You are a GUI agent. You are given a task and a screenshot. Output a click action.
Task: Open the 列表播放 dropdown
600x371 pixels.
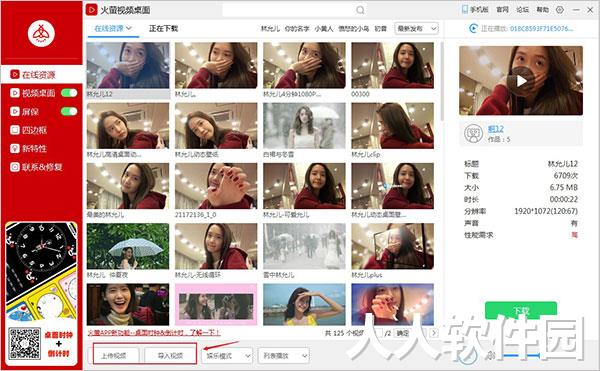pyautogui.click(x=284, y=356)
